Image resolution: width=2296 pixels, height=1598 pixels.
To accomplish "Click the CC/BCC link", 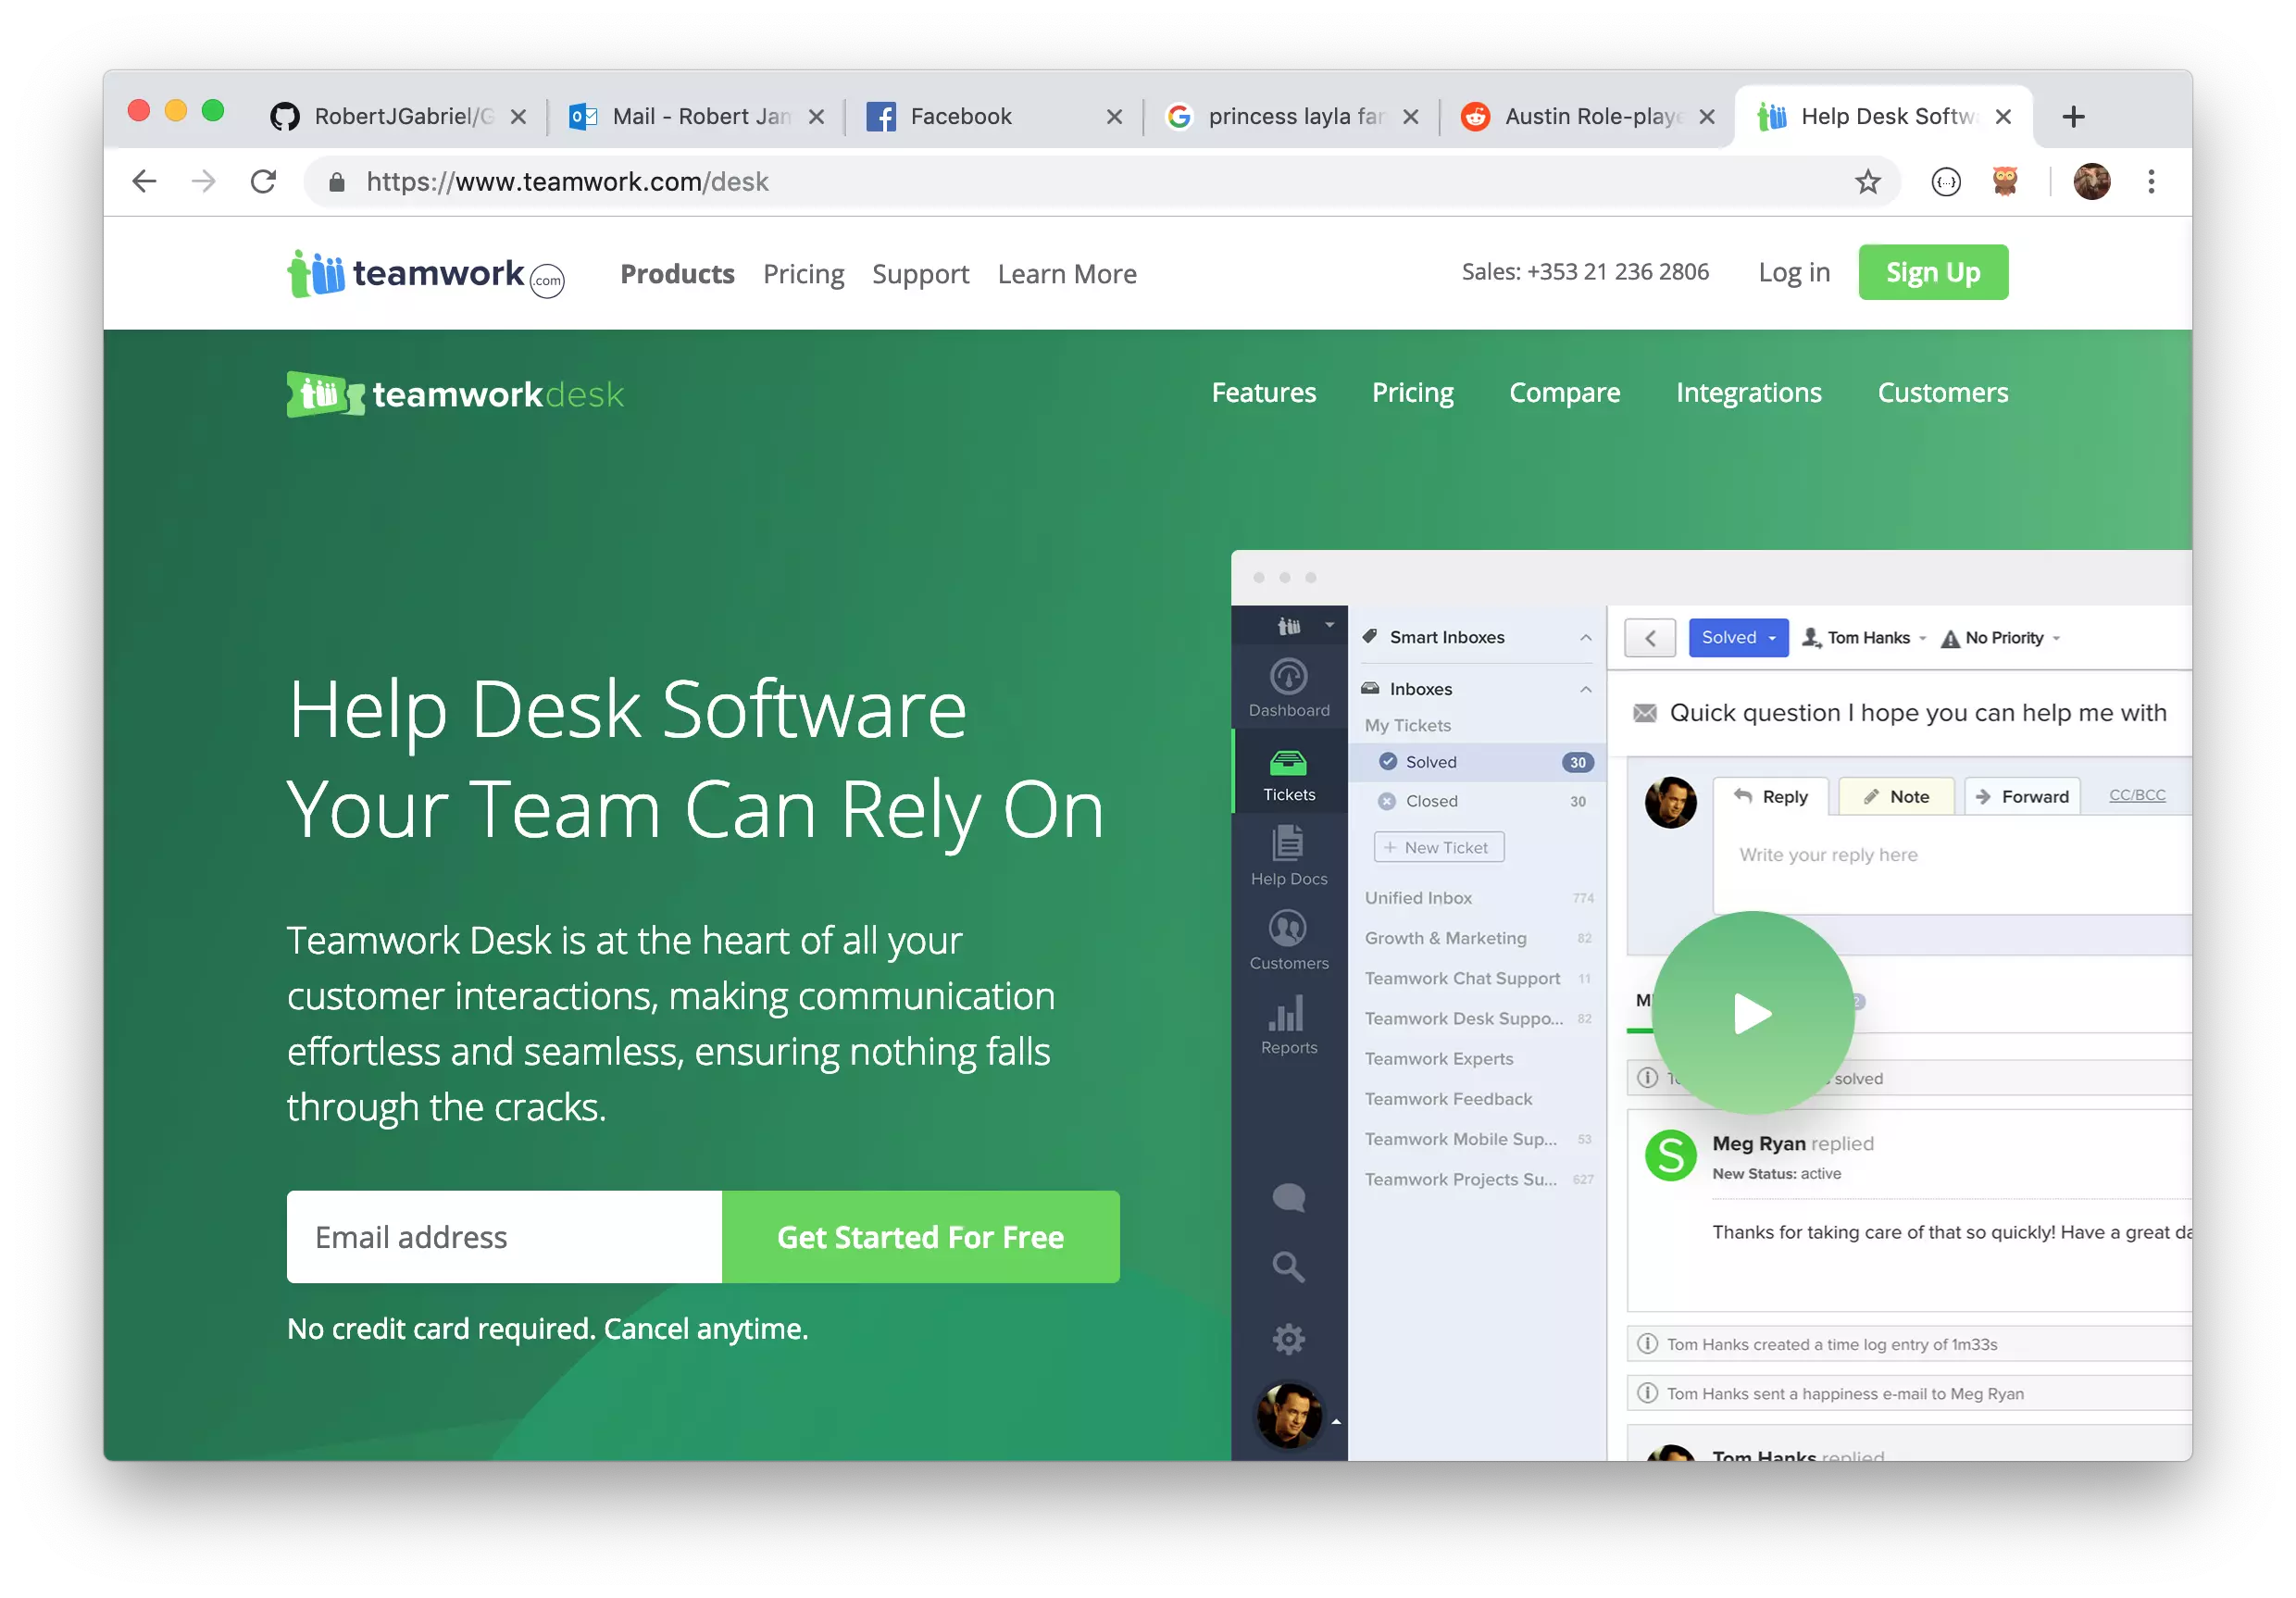I will (2137, 795).
